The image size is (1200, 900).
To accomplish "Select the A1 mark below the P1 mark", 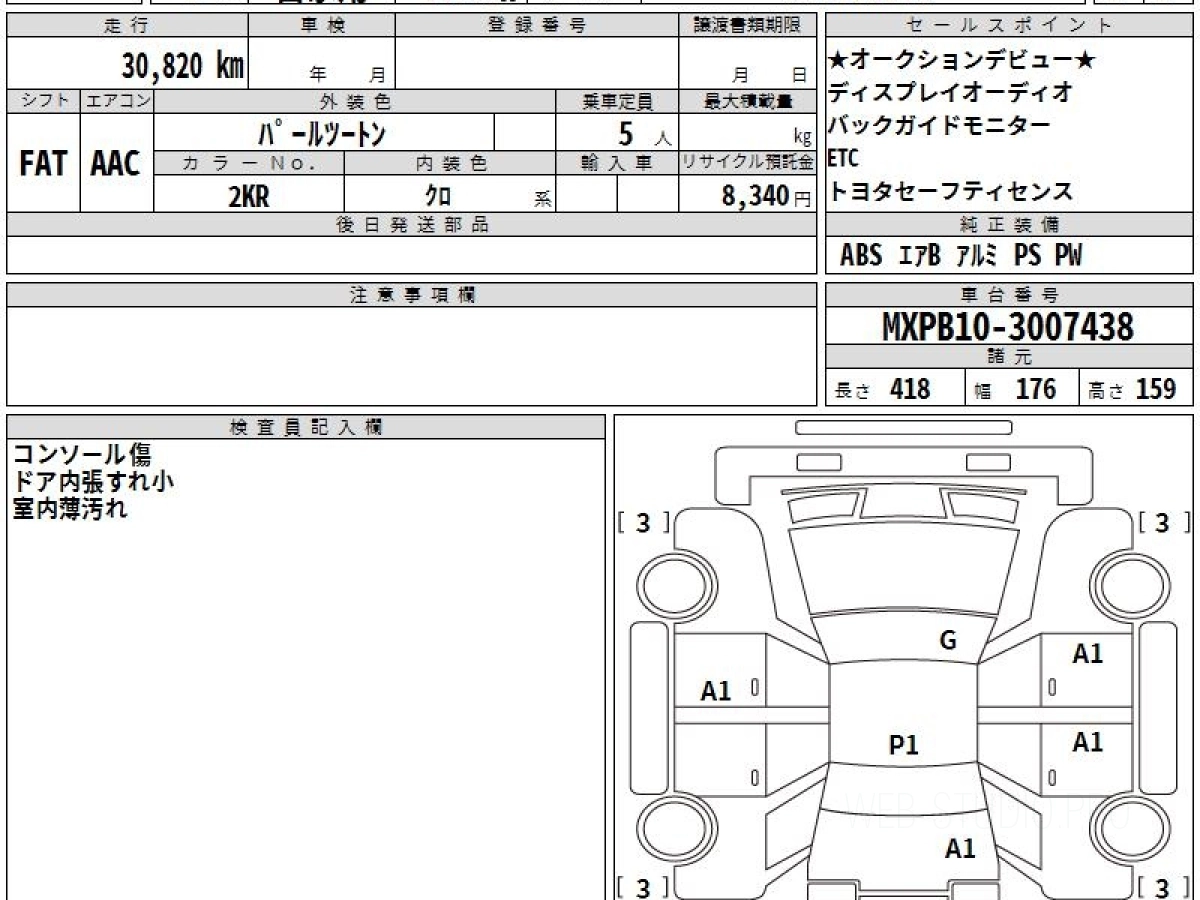I will point(960,849).
